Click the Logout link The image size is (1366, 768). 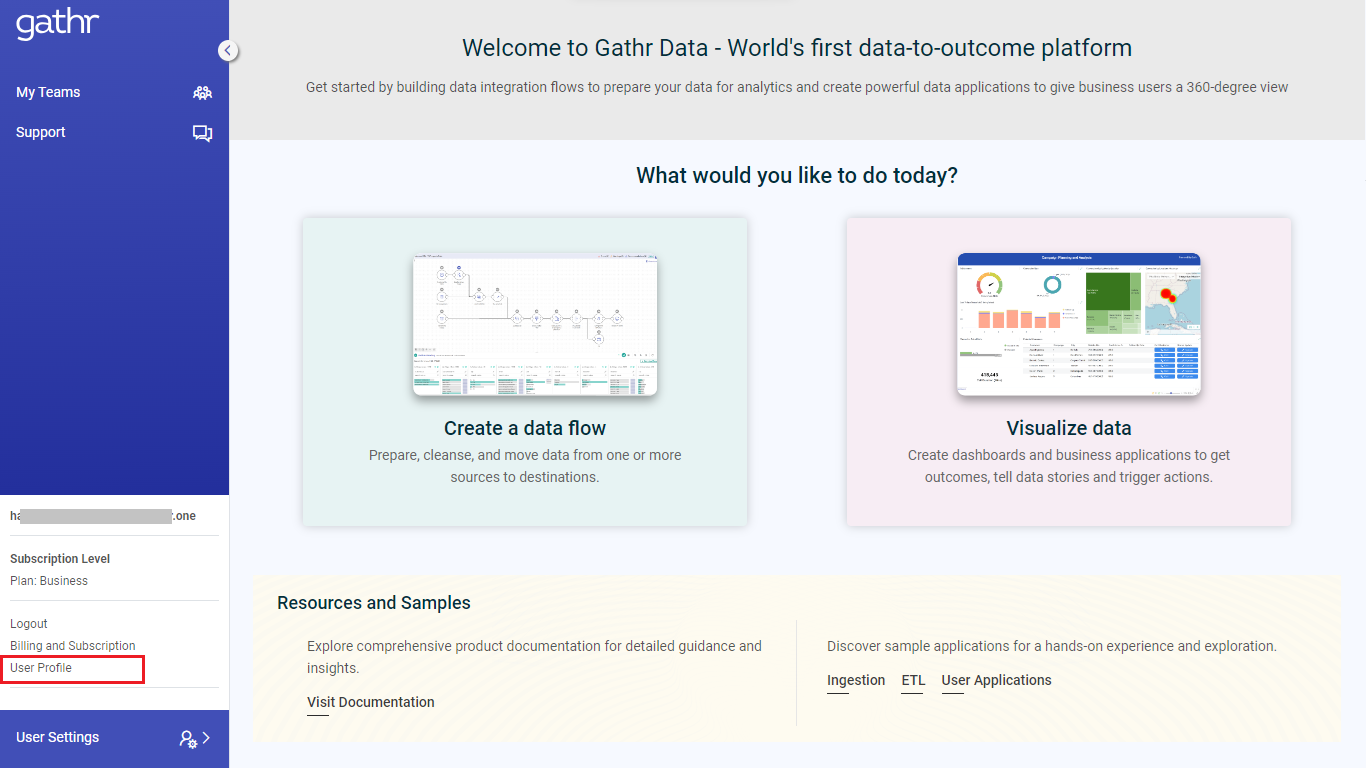pyautogui.click(x=29, y=624)
